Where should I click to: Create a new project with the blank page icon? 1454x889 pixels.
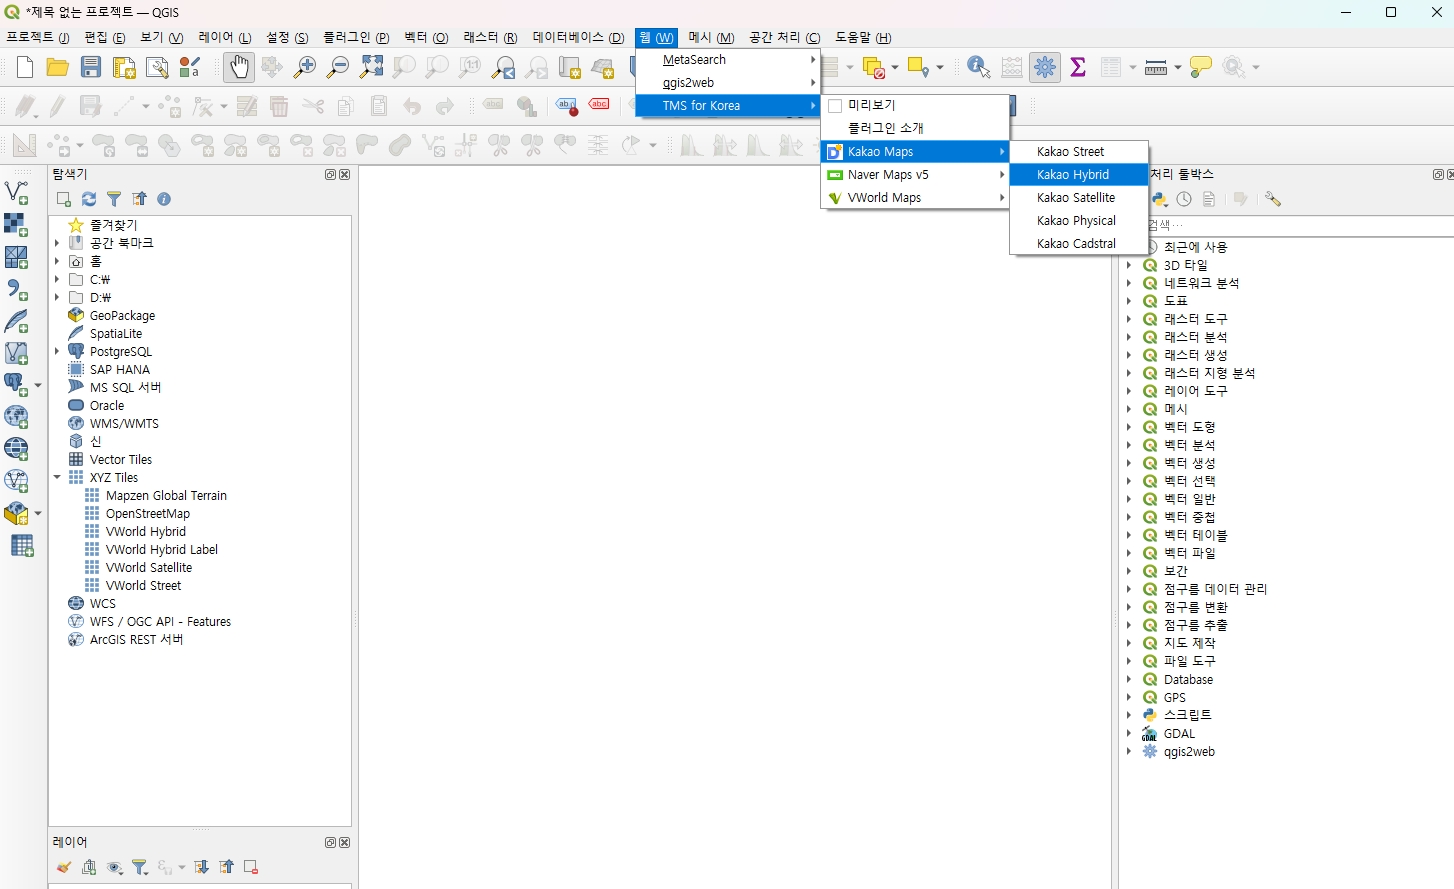25,67
